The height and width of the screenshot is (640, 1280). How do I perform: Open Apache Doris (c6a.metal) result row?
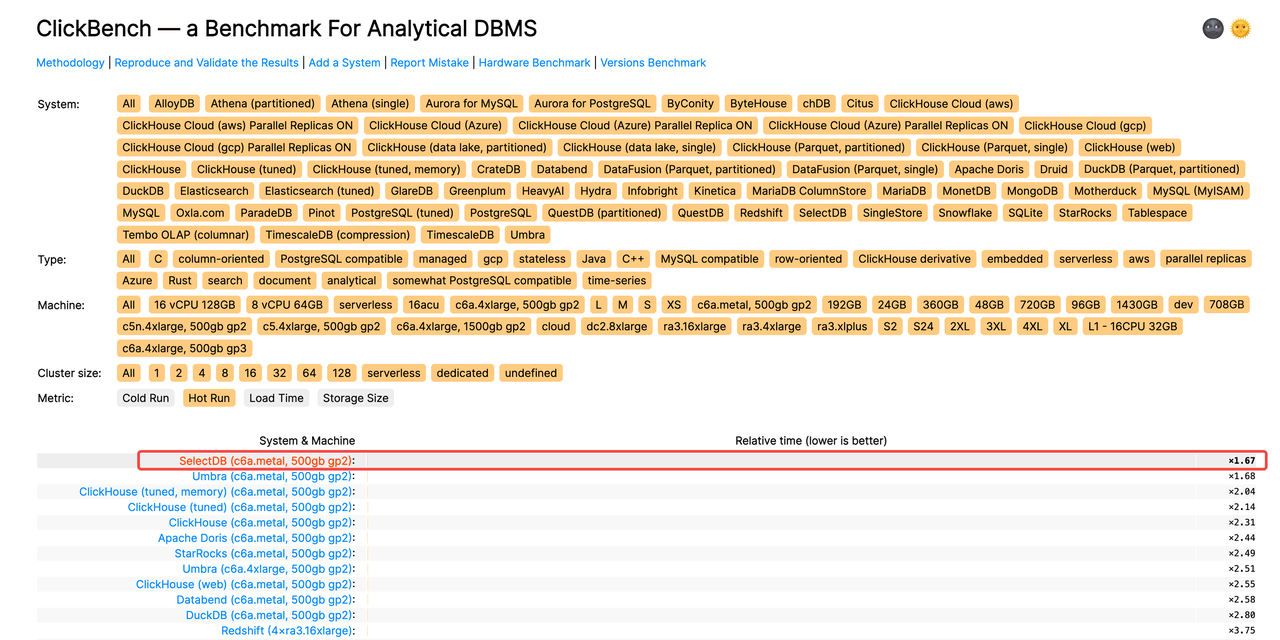click(x=256, y=538)
